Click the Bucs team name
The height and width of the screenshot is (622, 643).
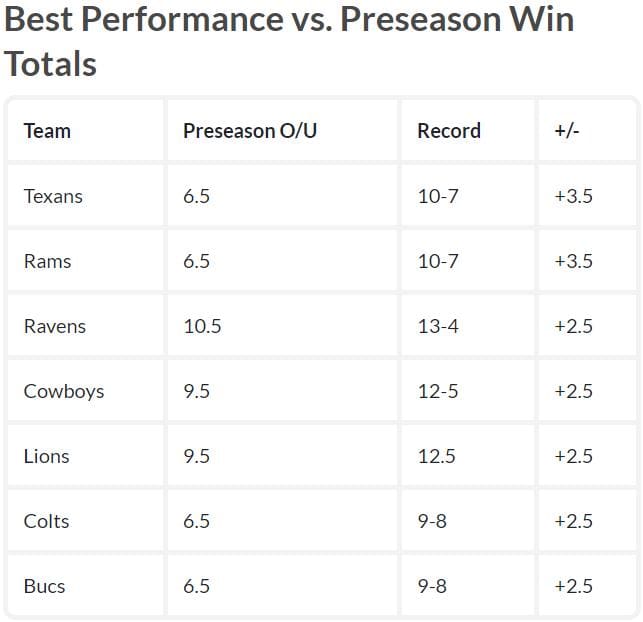point(44,586)
